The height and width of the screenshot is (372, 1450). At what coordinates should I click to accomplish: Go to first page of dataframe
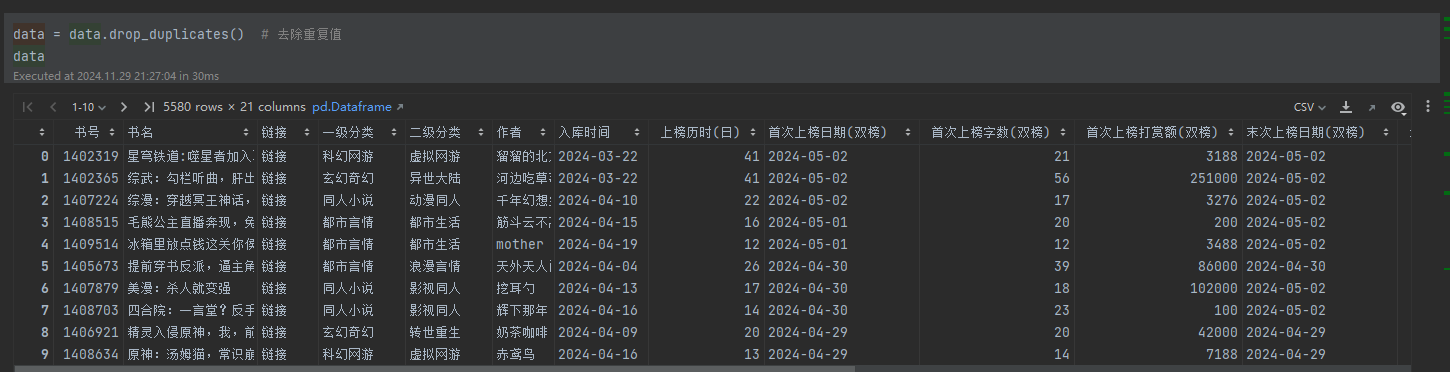coord(27,107)
